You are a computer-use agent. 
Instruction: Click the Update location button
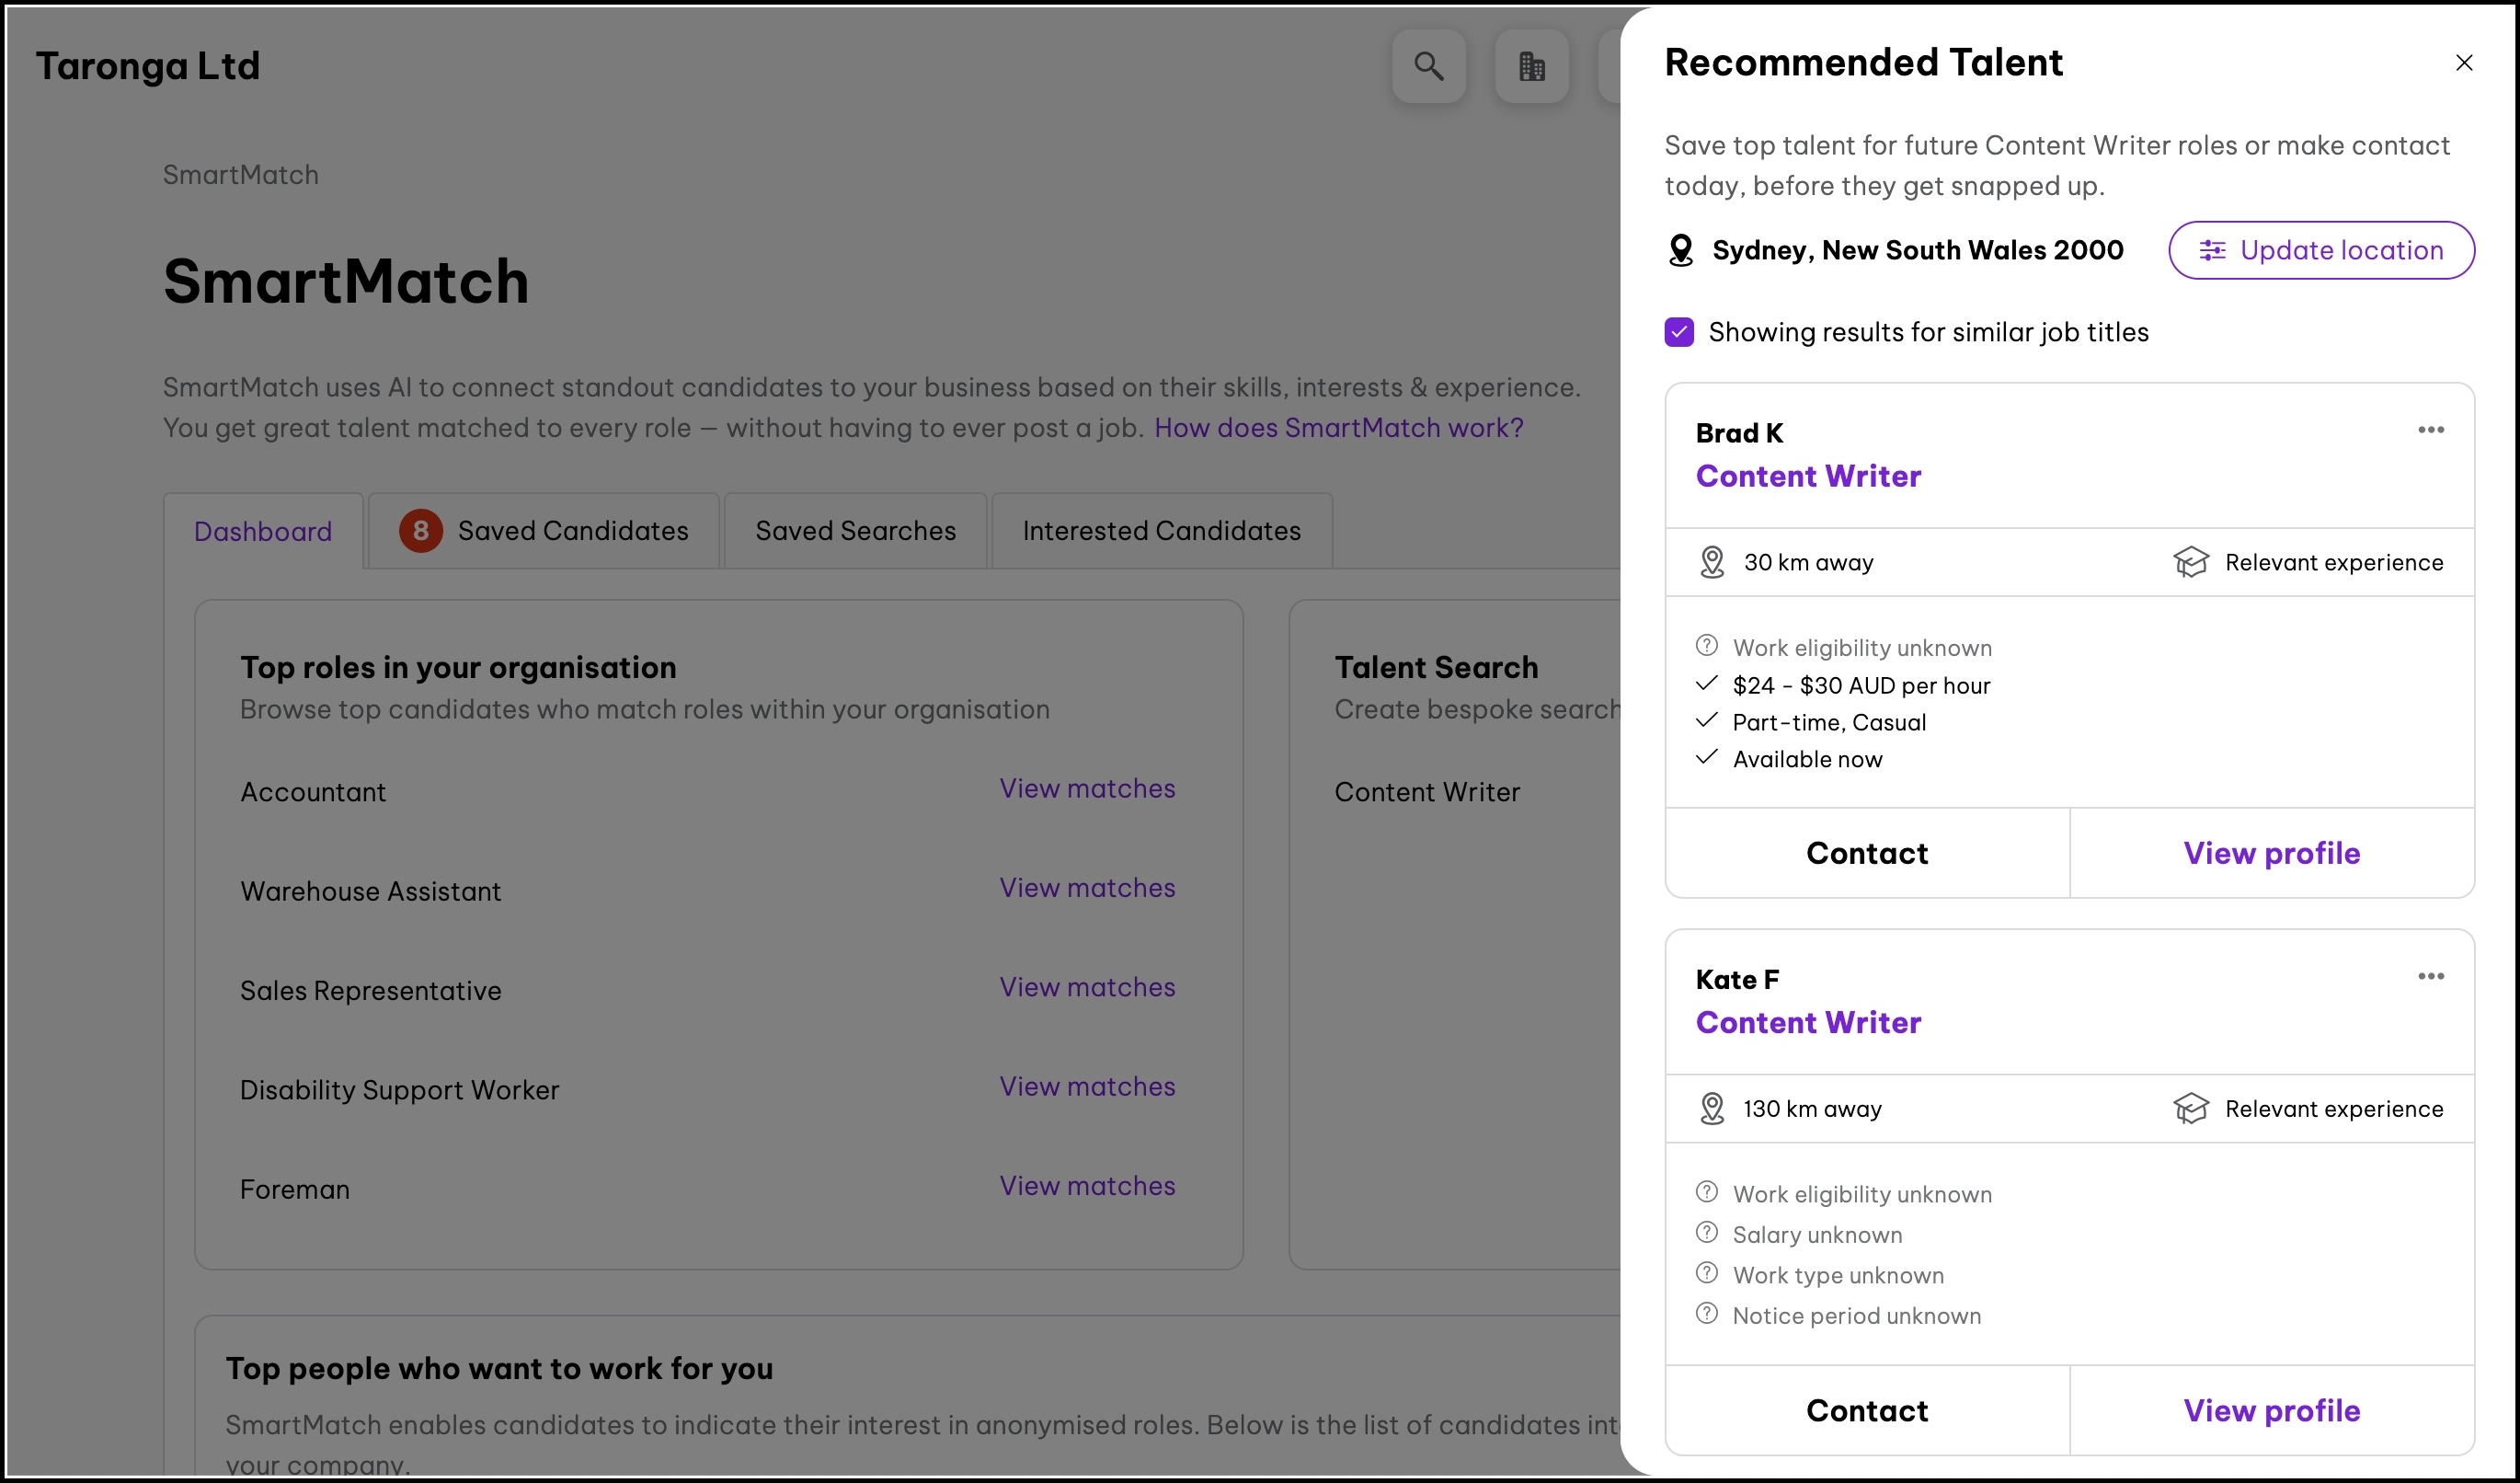[2321, 250]
